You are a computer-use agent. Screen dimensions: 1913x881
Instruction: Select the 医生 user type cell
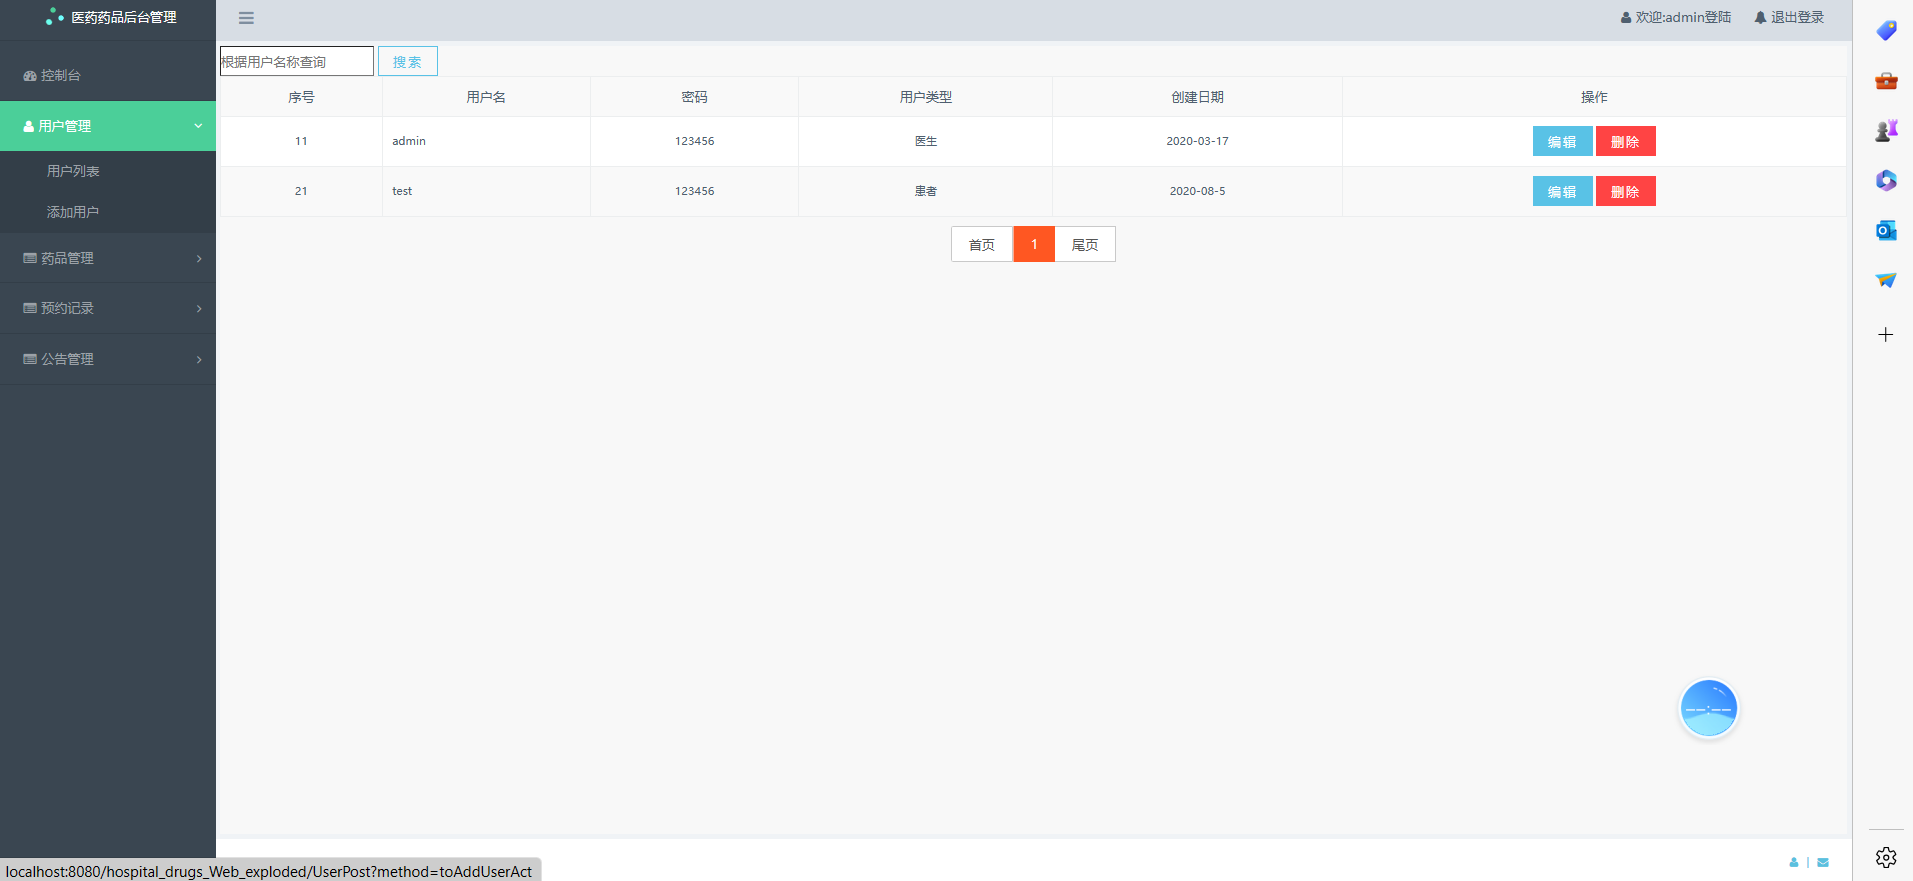(926, 141)
